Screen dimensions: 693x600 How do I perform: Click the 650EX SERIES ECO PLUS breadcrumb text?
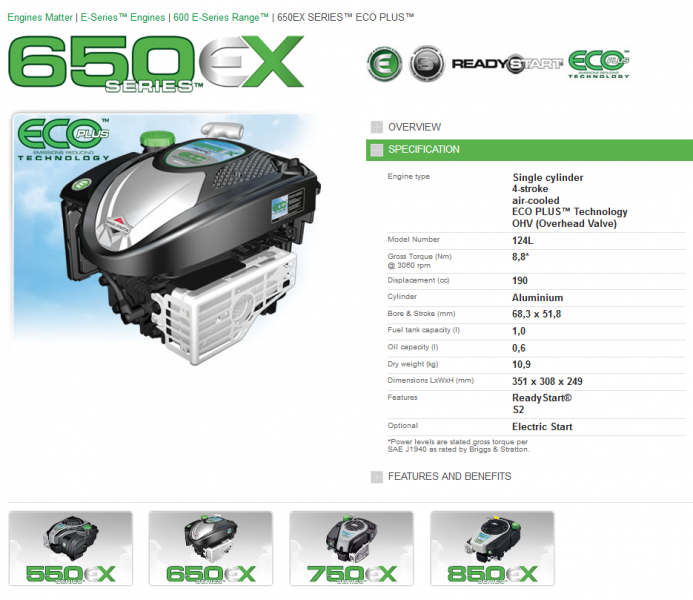(346, 17)
